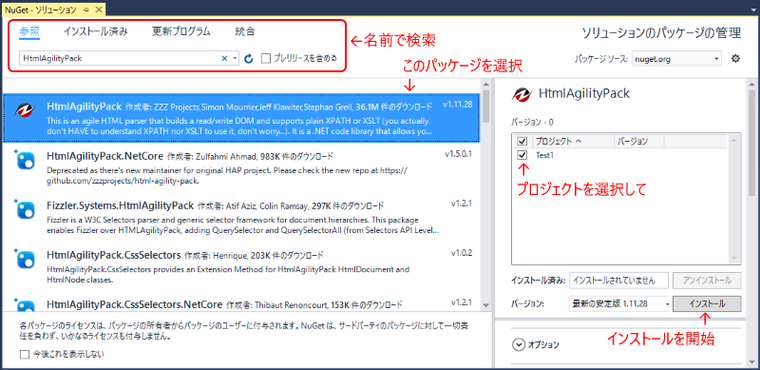The height and width of the screenshot is (370, 760).
Task: Switch to the 統合 tab
Action: (245, 32)
